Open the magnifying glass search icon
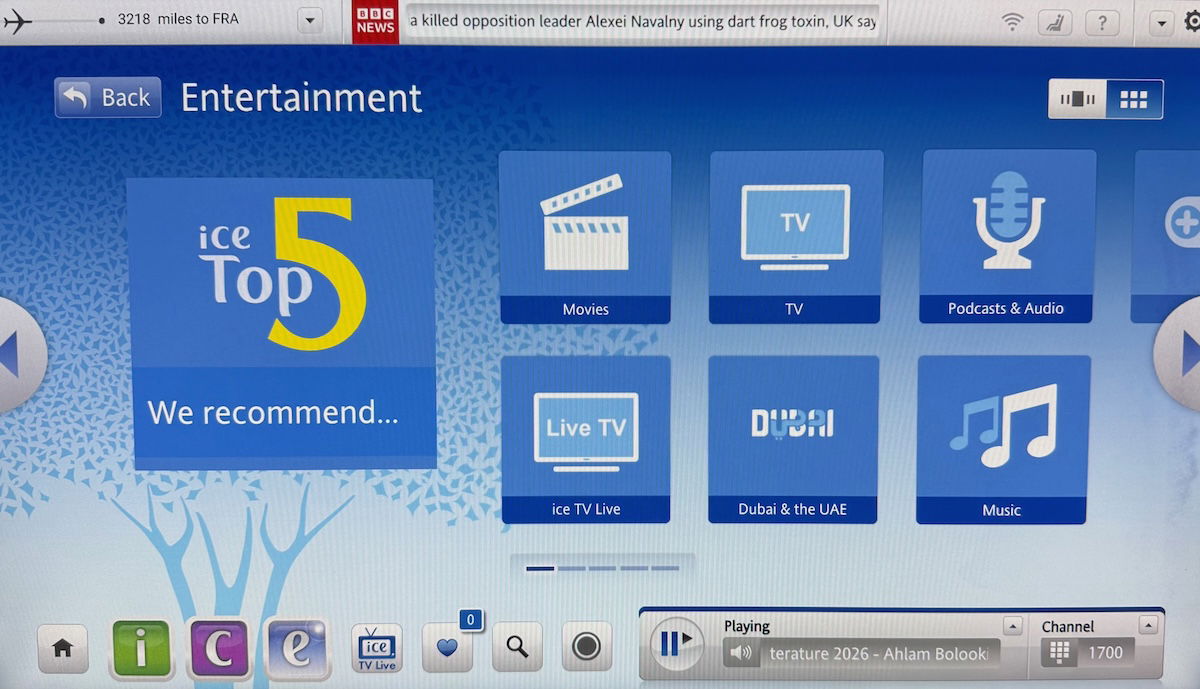Screen dimensions: 1200x689 click(517, 647)
